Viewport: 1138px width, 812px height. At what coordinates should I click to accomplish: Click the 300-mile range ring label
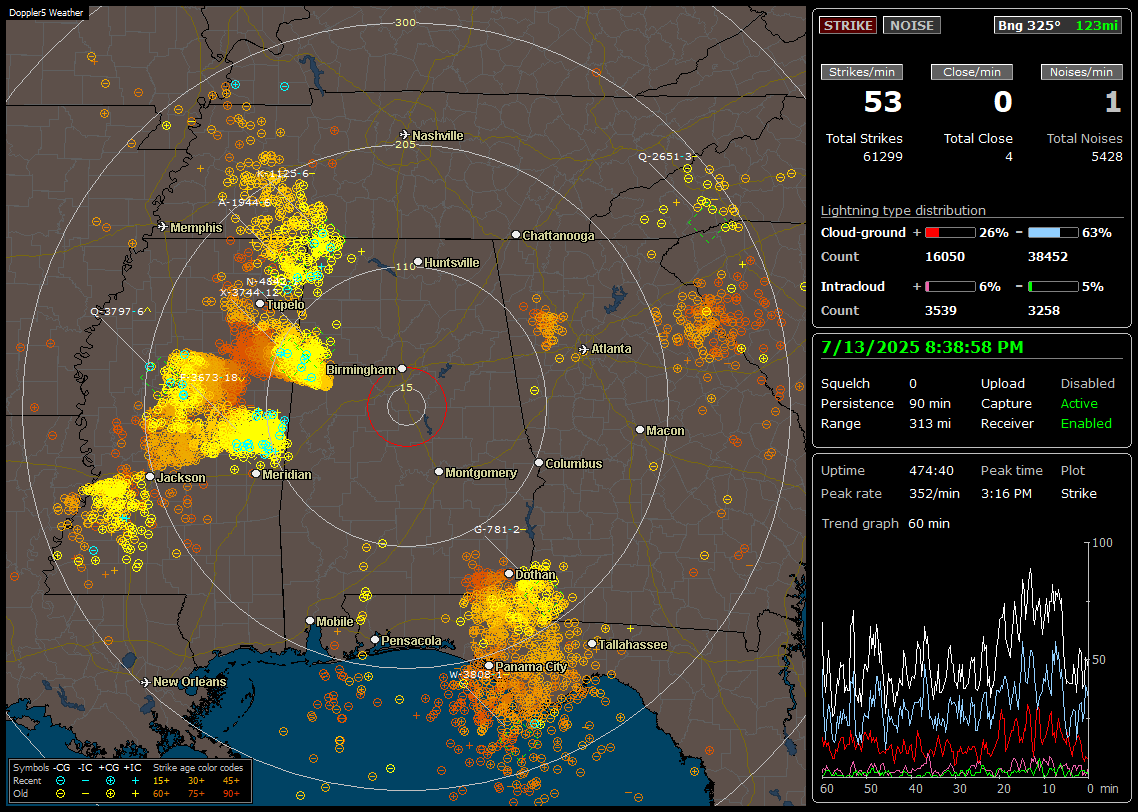[405, 22]
